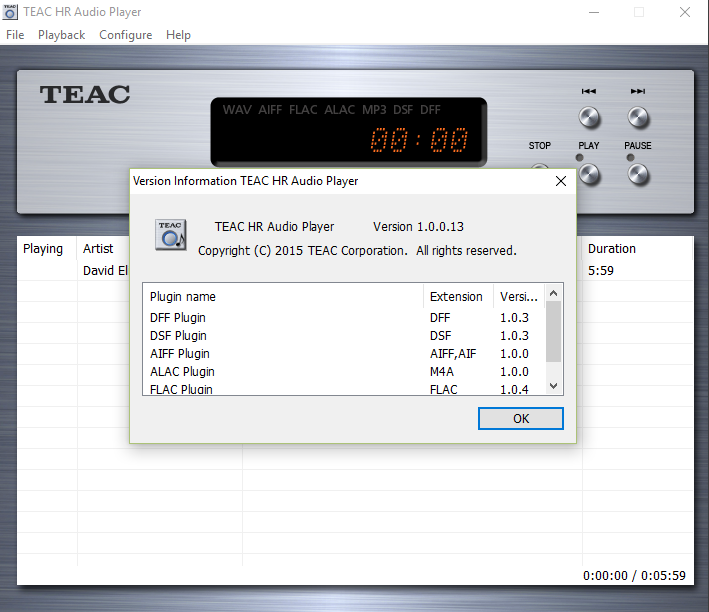Click the truncated Versi... column header

pyautogui.click(x=519, y=297)
